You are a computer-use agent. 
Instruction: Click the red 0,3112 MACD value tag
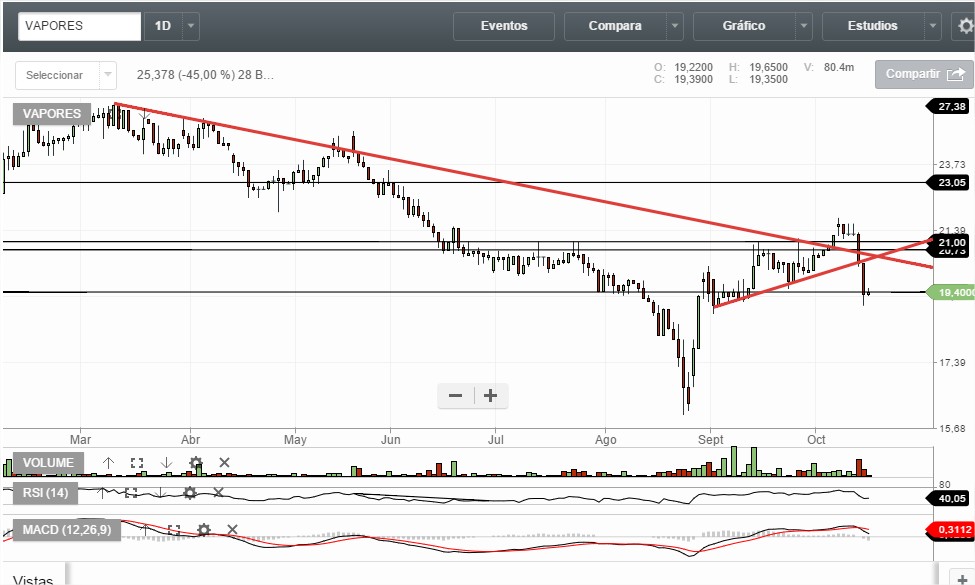pos(951,530)
